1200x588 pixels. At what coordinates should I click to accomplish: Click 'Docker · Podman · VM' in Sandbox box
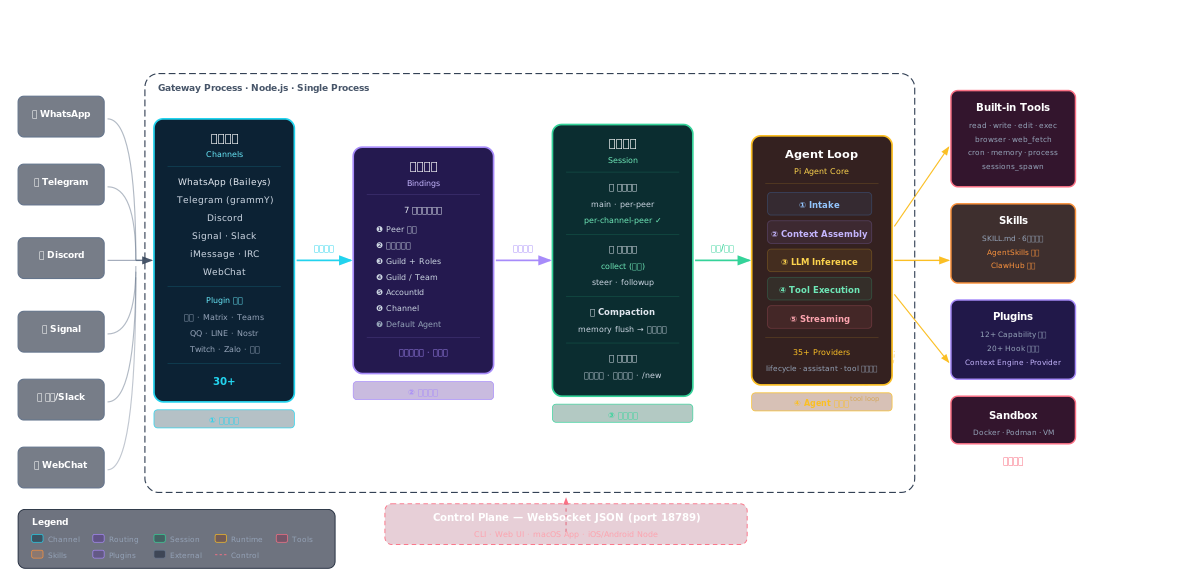1013,433
